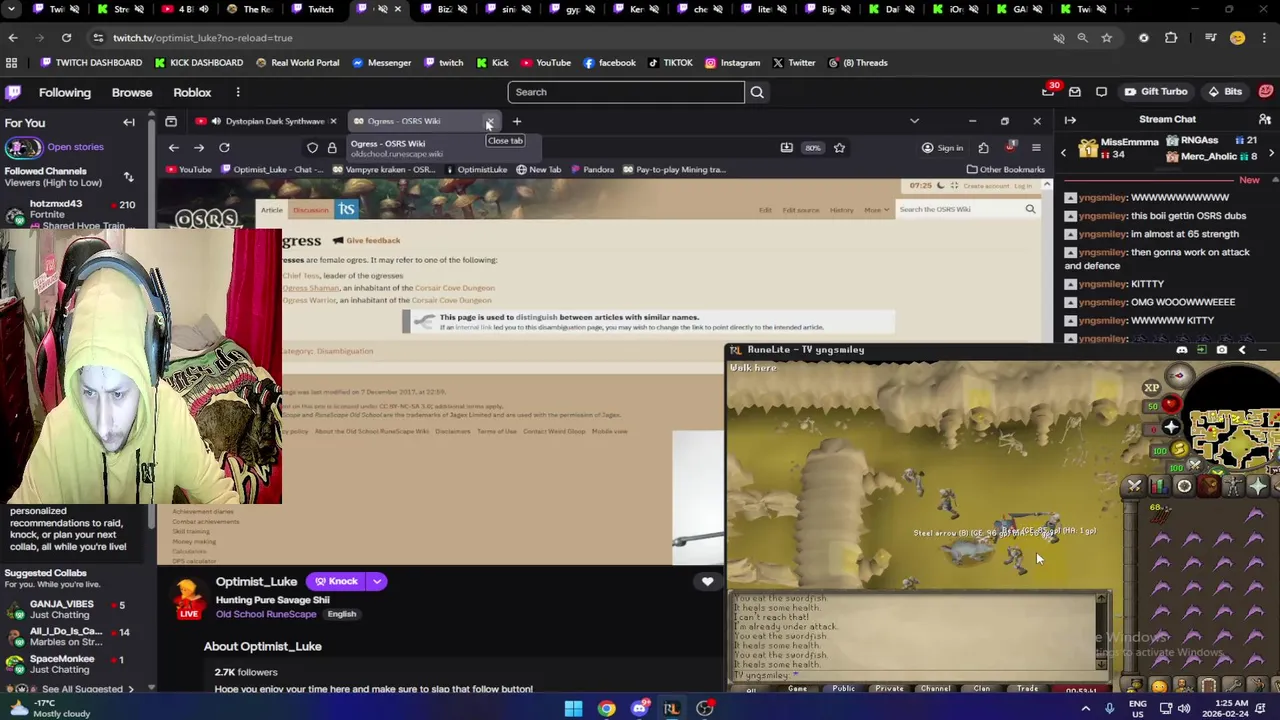Open the Ogress Shaman wiki link
The width and height of the screenshot is (1280, 720).
click(311, 288)
